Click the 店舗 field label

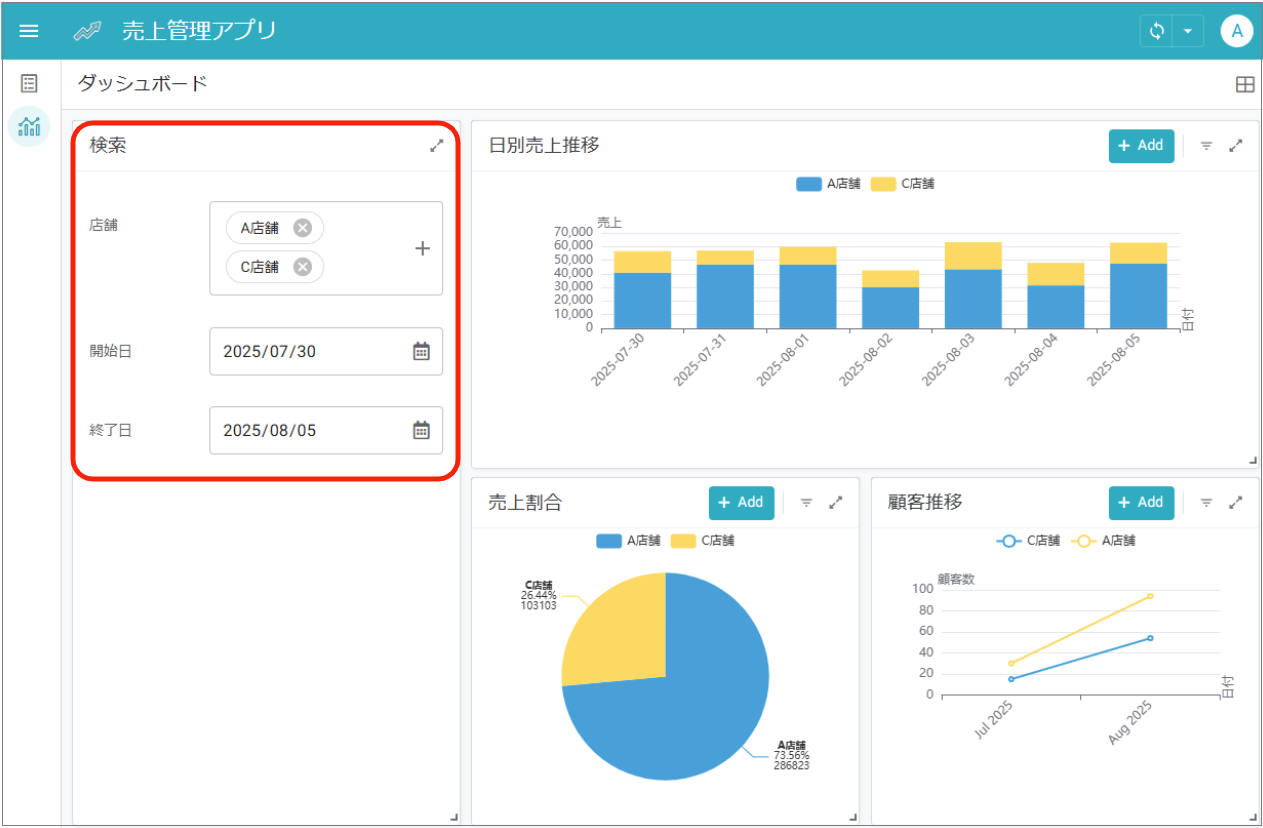tap(103, 226)
